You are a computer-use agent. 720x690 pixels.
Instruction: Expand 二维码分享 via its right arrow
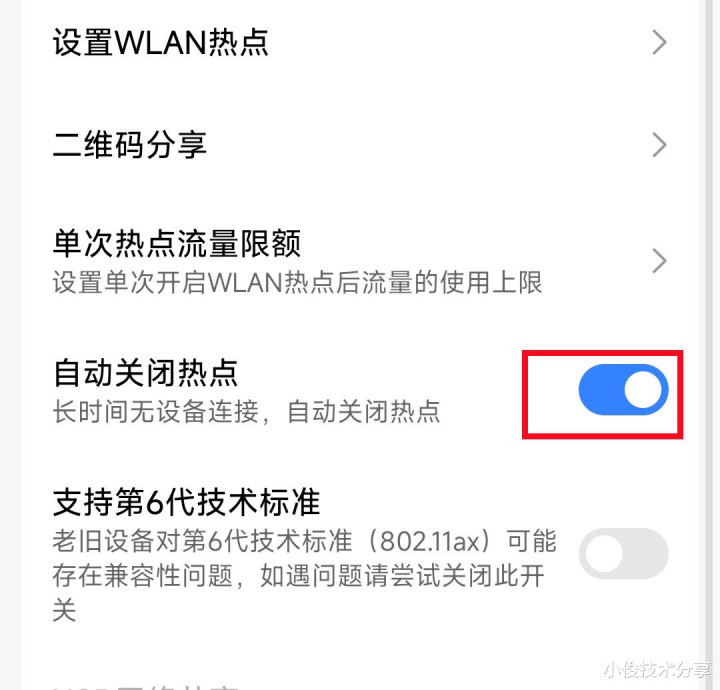click(659, 145)
